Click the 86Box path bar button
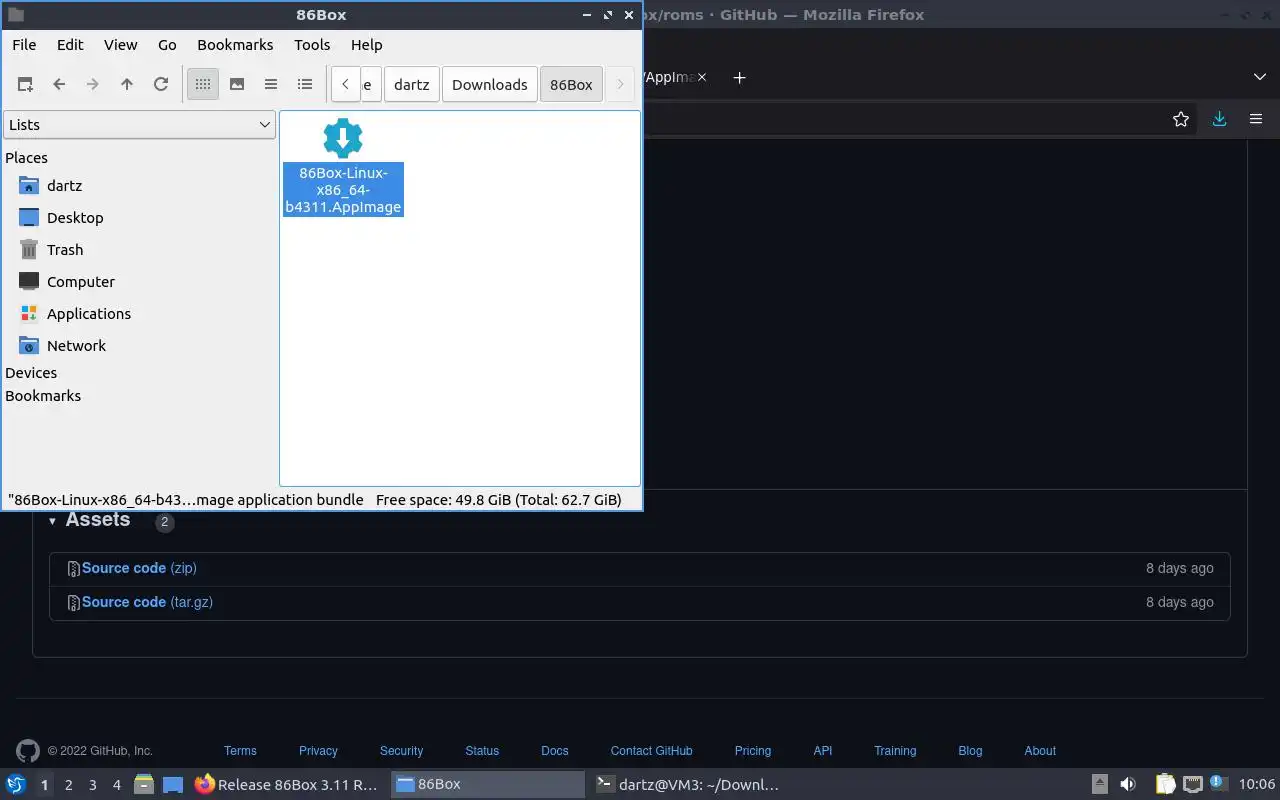 (572, 85)
